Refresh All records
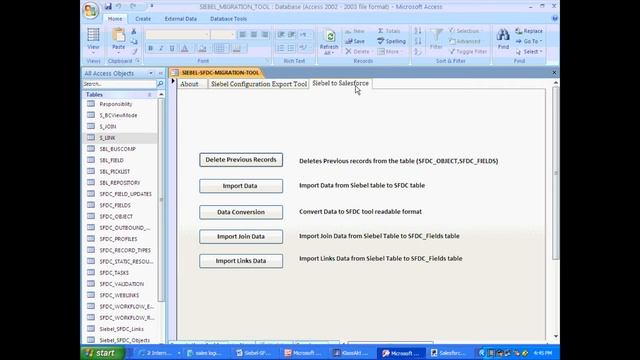Viewport: 640px width, 360px height. [329, 42]
